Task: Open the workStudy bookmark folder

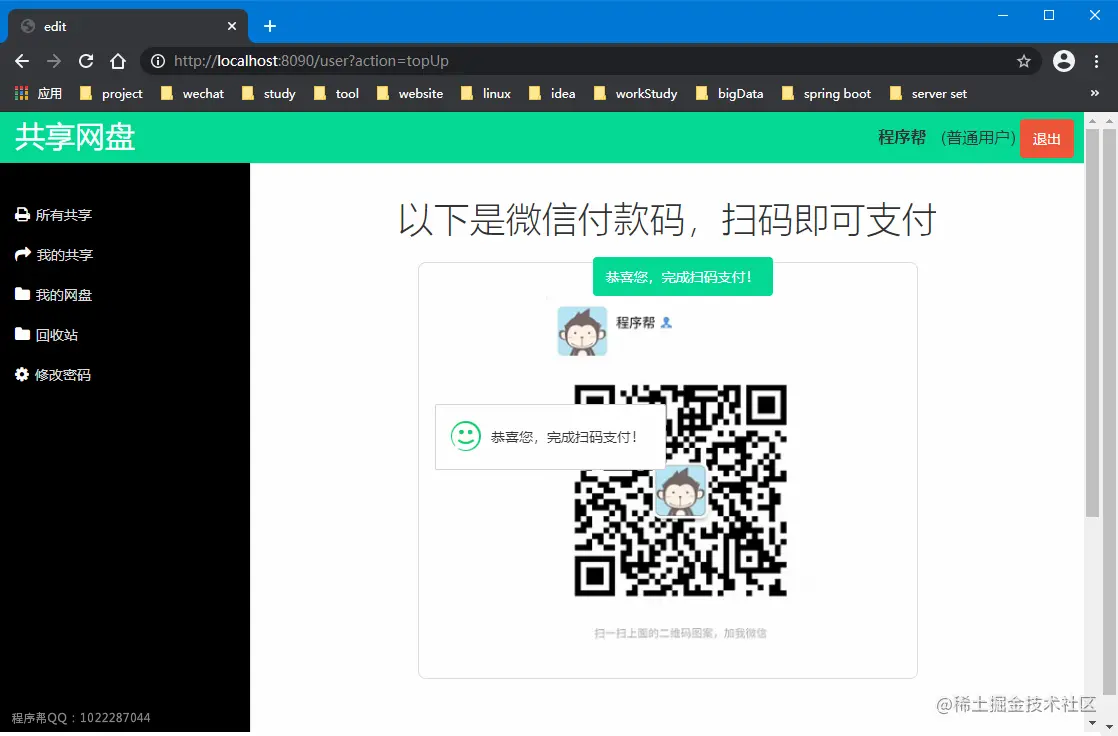Action: (635, 93)
